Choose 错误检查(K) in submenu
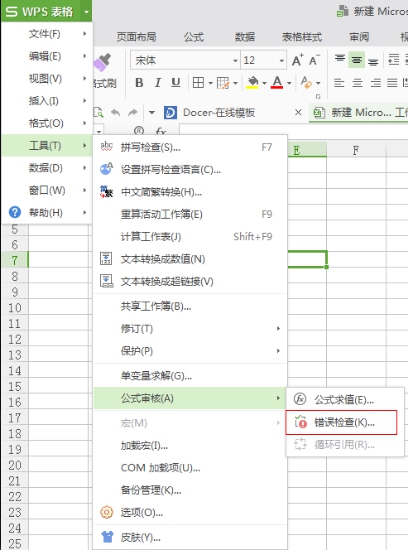The width and height of the screenshot is (409, 551). (x=342, y=422)
